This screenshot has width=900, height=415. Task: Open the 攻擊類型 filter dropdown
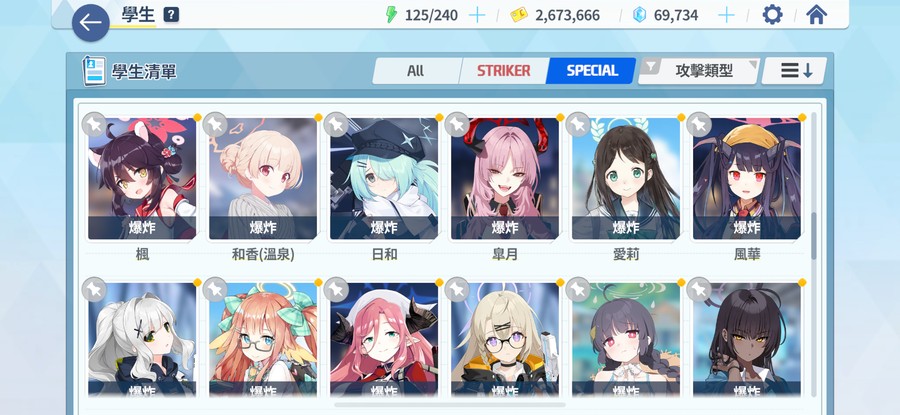[699, 71]
